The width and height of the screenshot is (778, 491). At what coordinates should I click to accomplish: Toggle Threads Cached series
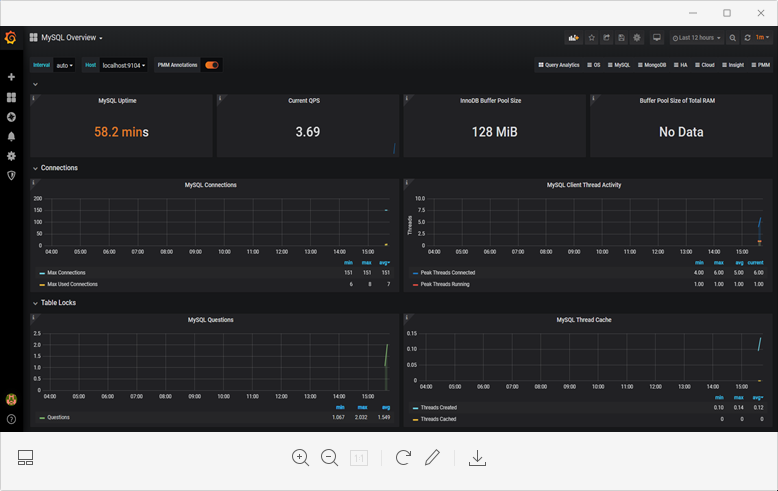(438, 419)
